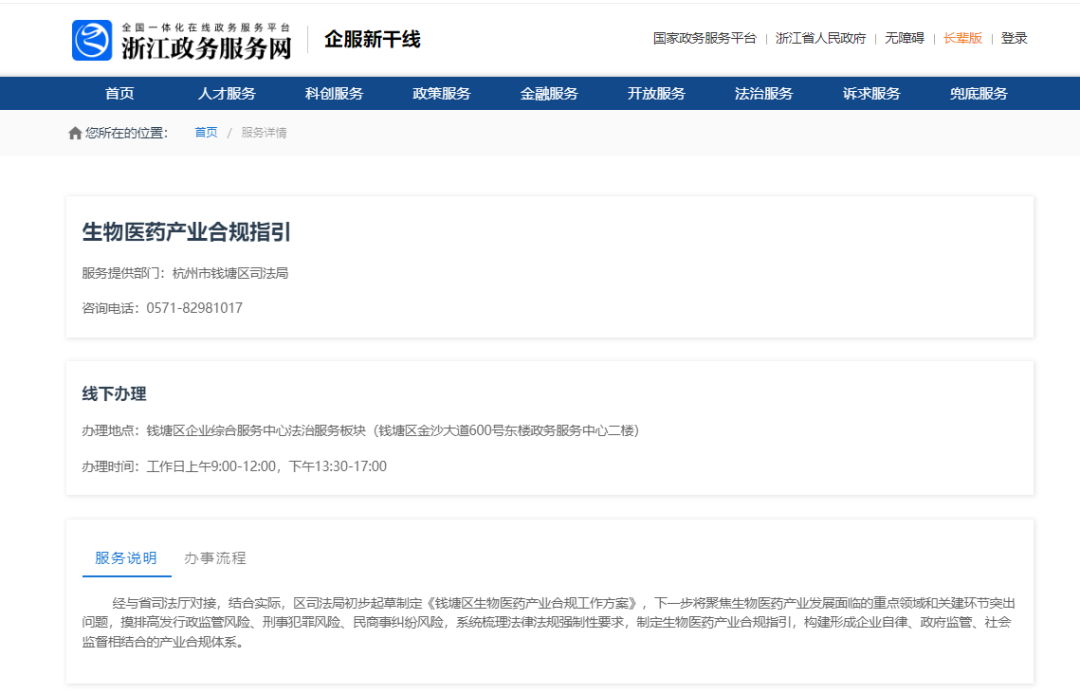Open the 法治服务 menu item

(764, 94)
